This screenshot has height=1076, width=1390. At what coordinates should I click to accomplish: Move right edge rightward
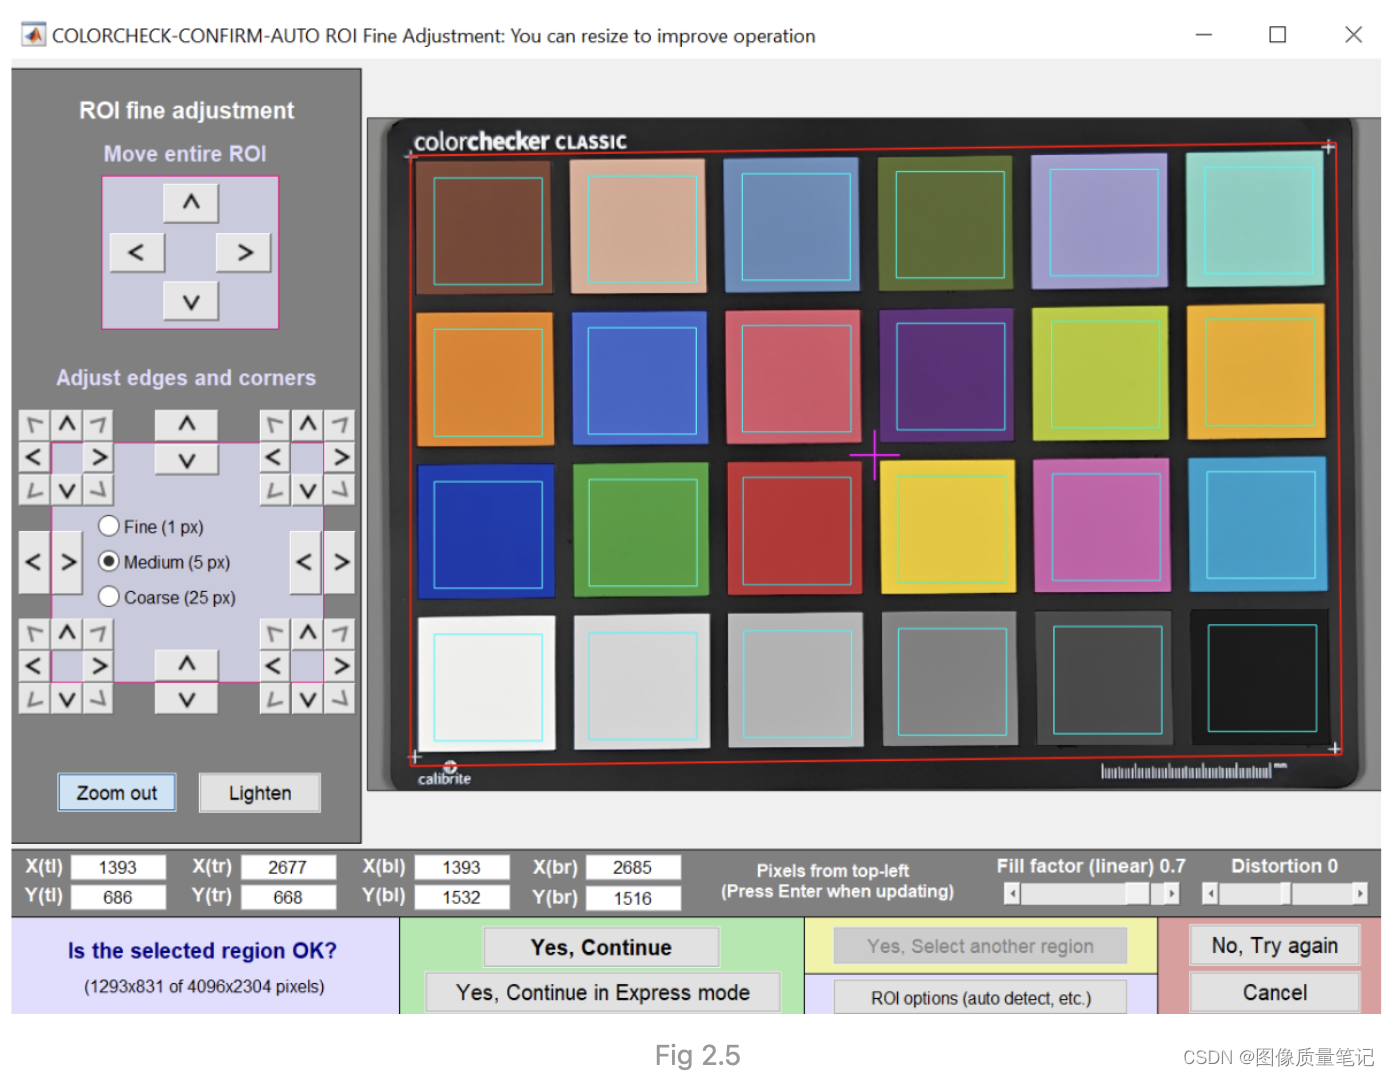340,562
